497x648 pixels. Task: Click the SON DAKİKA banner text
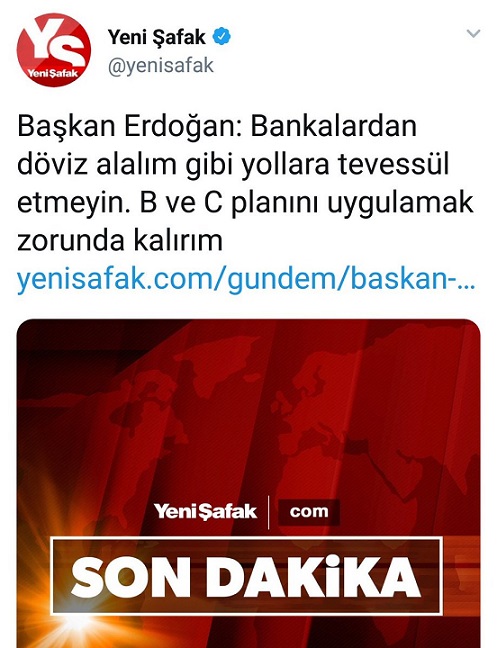(x=246, y=577)
